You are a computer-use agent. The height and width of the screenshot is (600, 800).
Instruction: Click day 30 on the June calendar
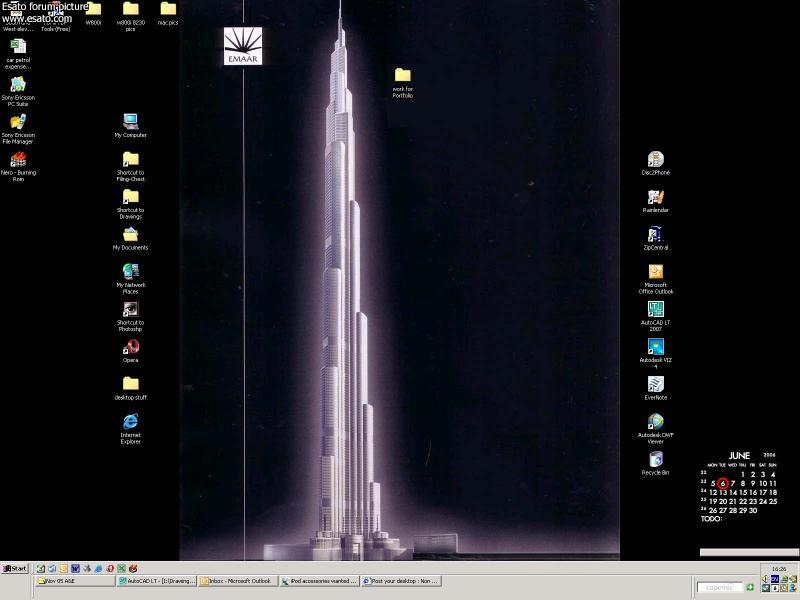pos(753,510)
